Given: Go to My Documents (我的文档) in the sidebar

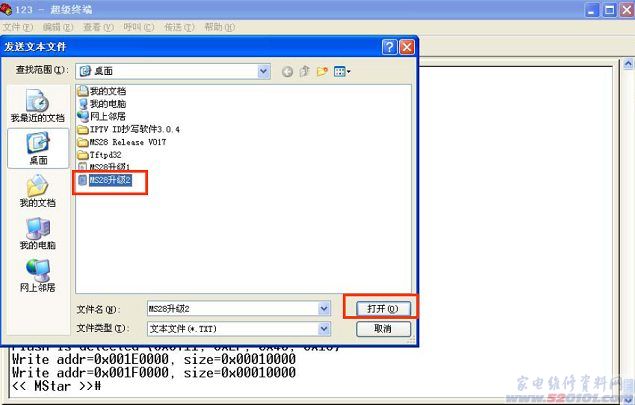Looking at the screenshot, I should tap(37, 191).
